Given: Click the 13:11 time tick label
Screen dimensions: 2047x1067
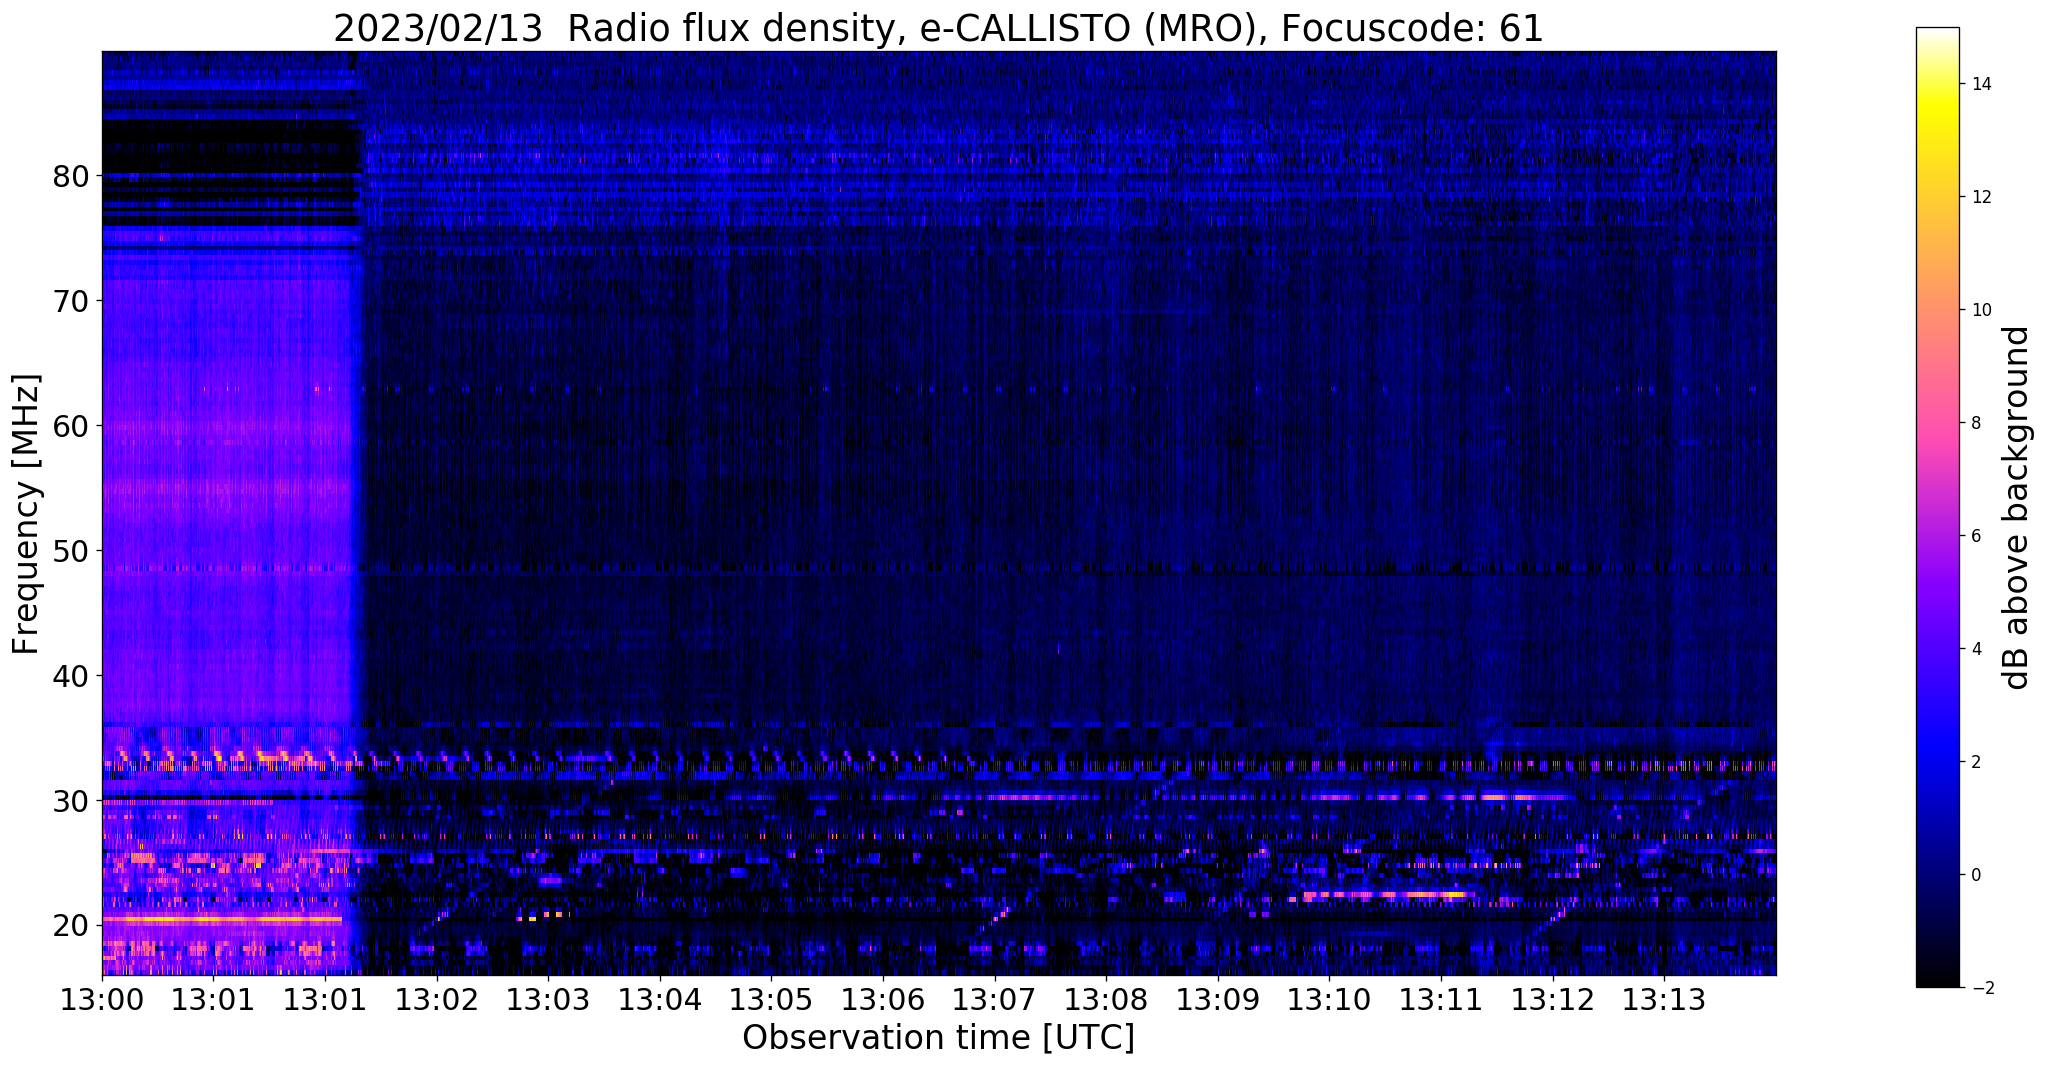Looking at the screenshot, I should tap(1440, 999).
